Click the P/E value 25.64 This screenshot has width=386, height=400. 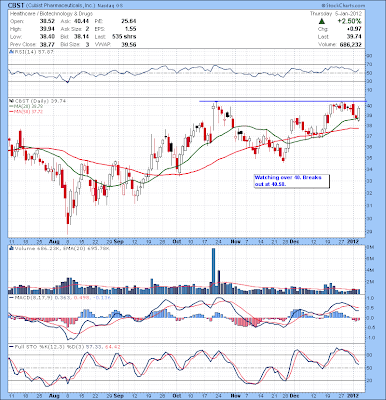pyautogui.click(x=129, y=21)
